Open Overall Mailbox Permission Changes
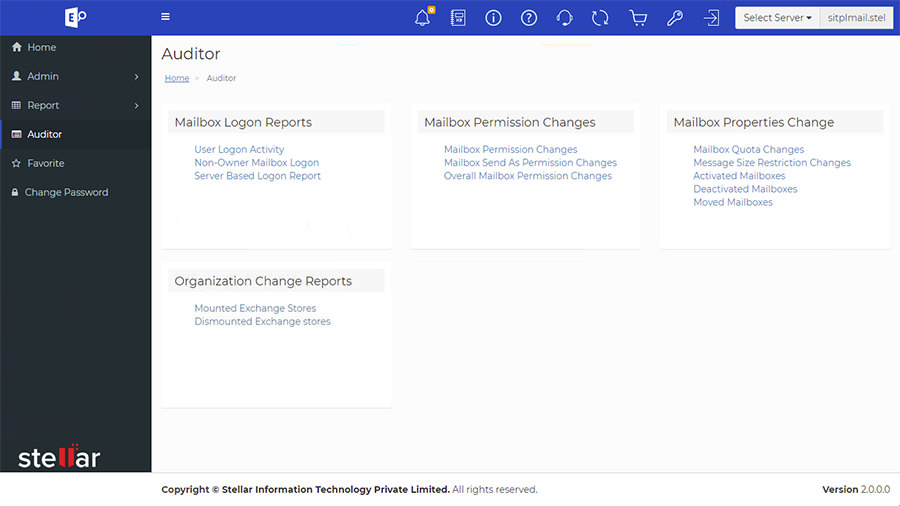Viewport: 900px width, 506px height. click(527, 176)
